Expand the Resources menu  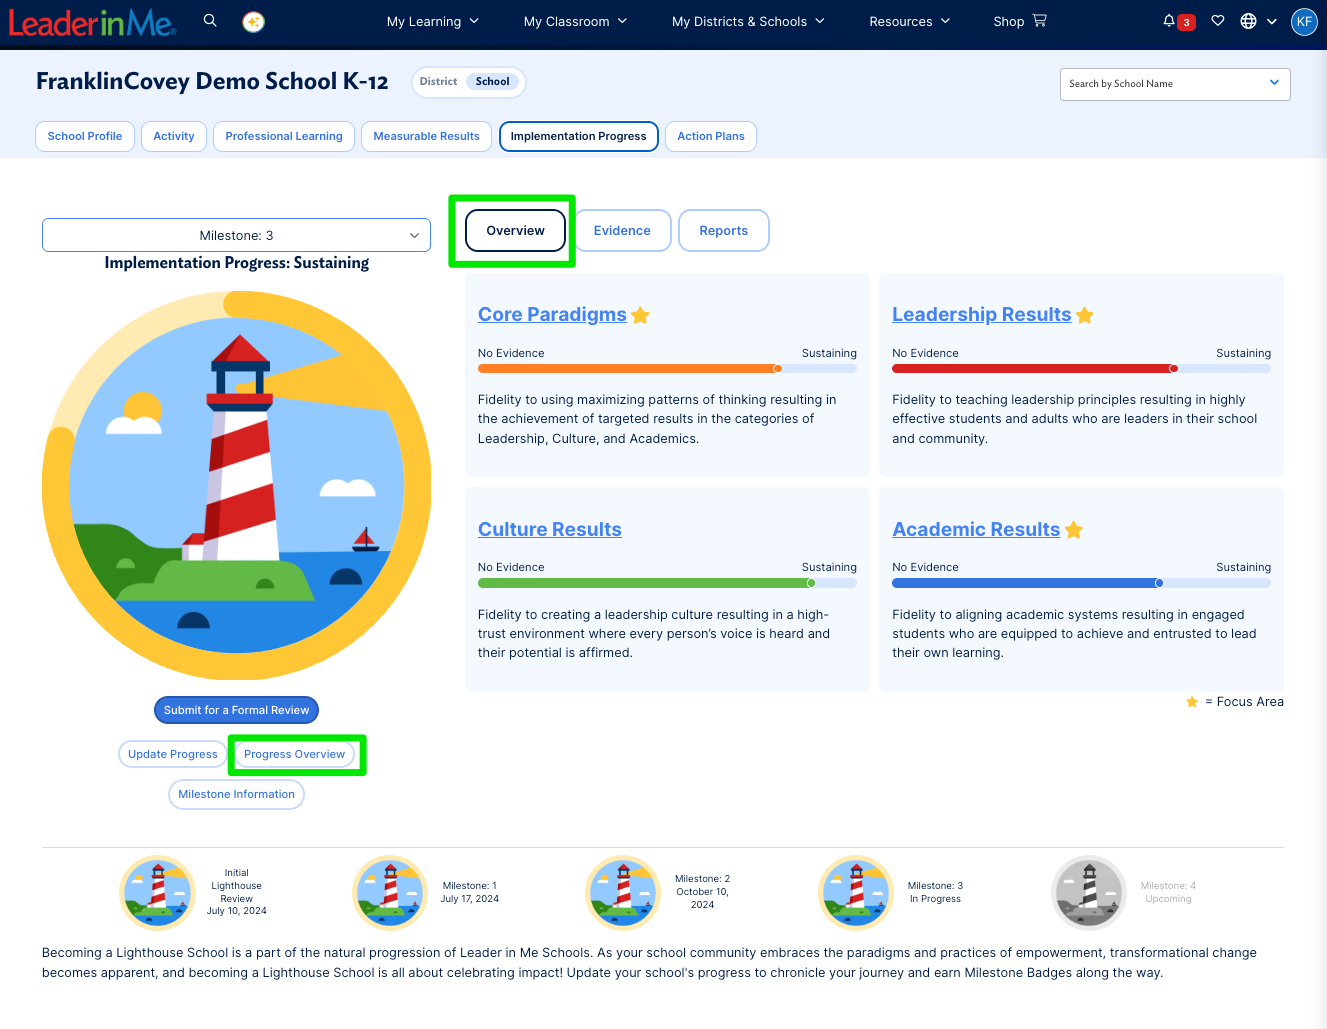click(910, 21)
